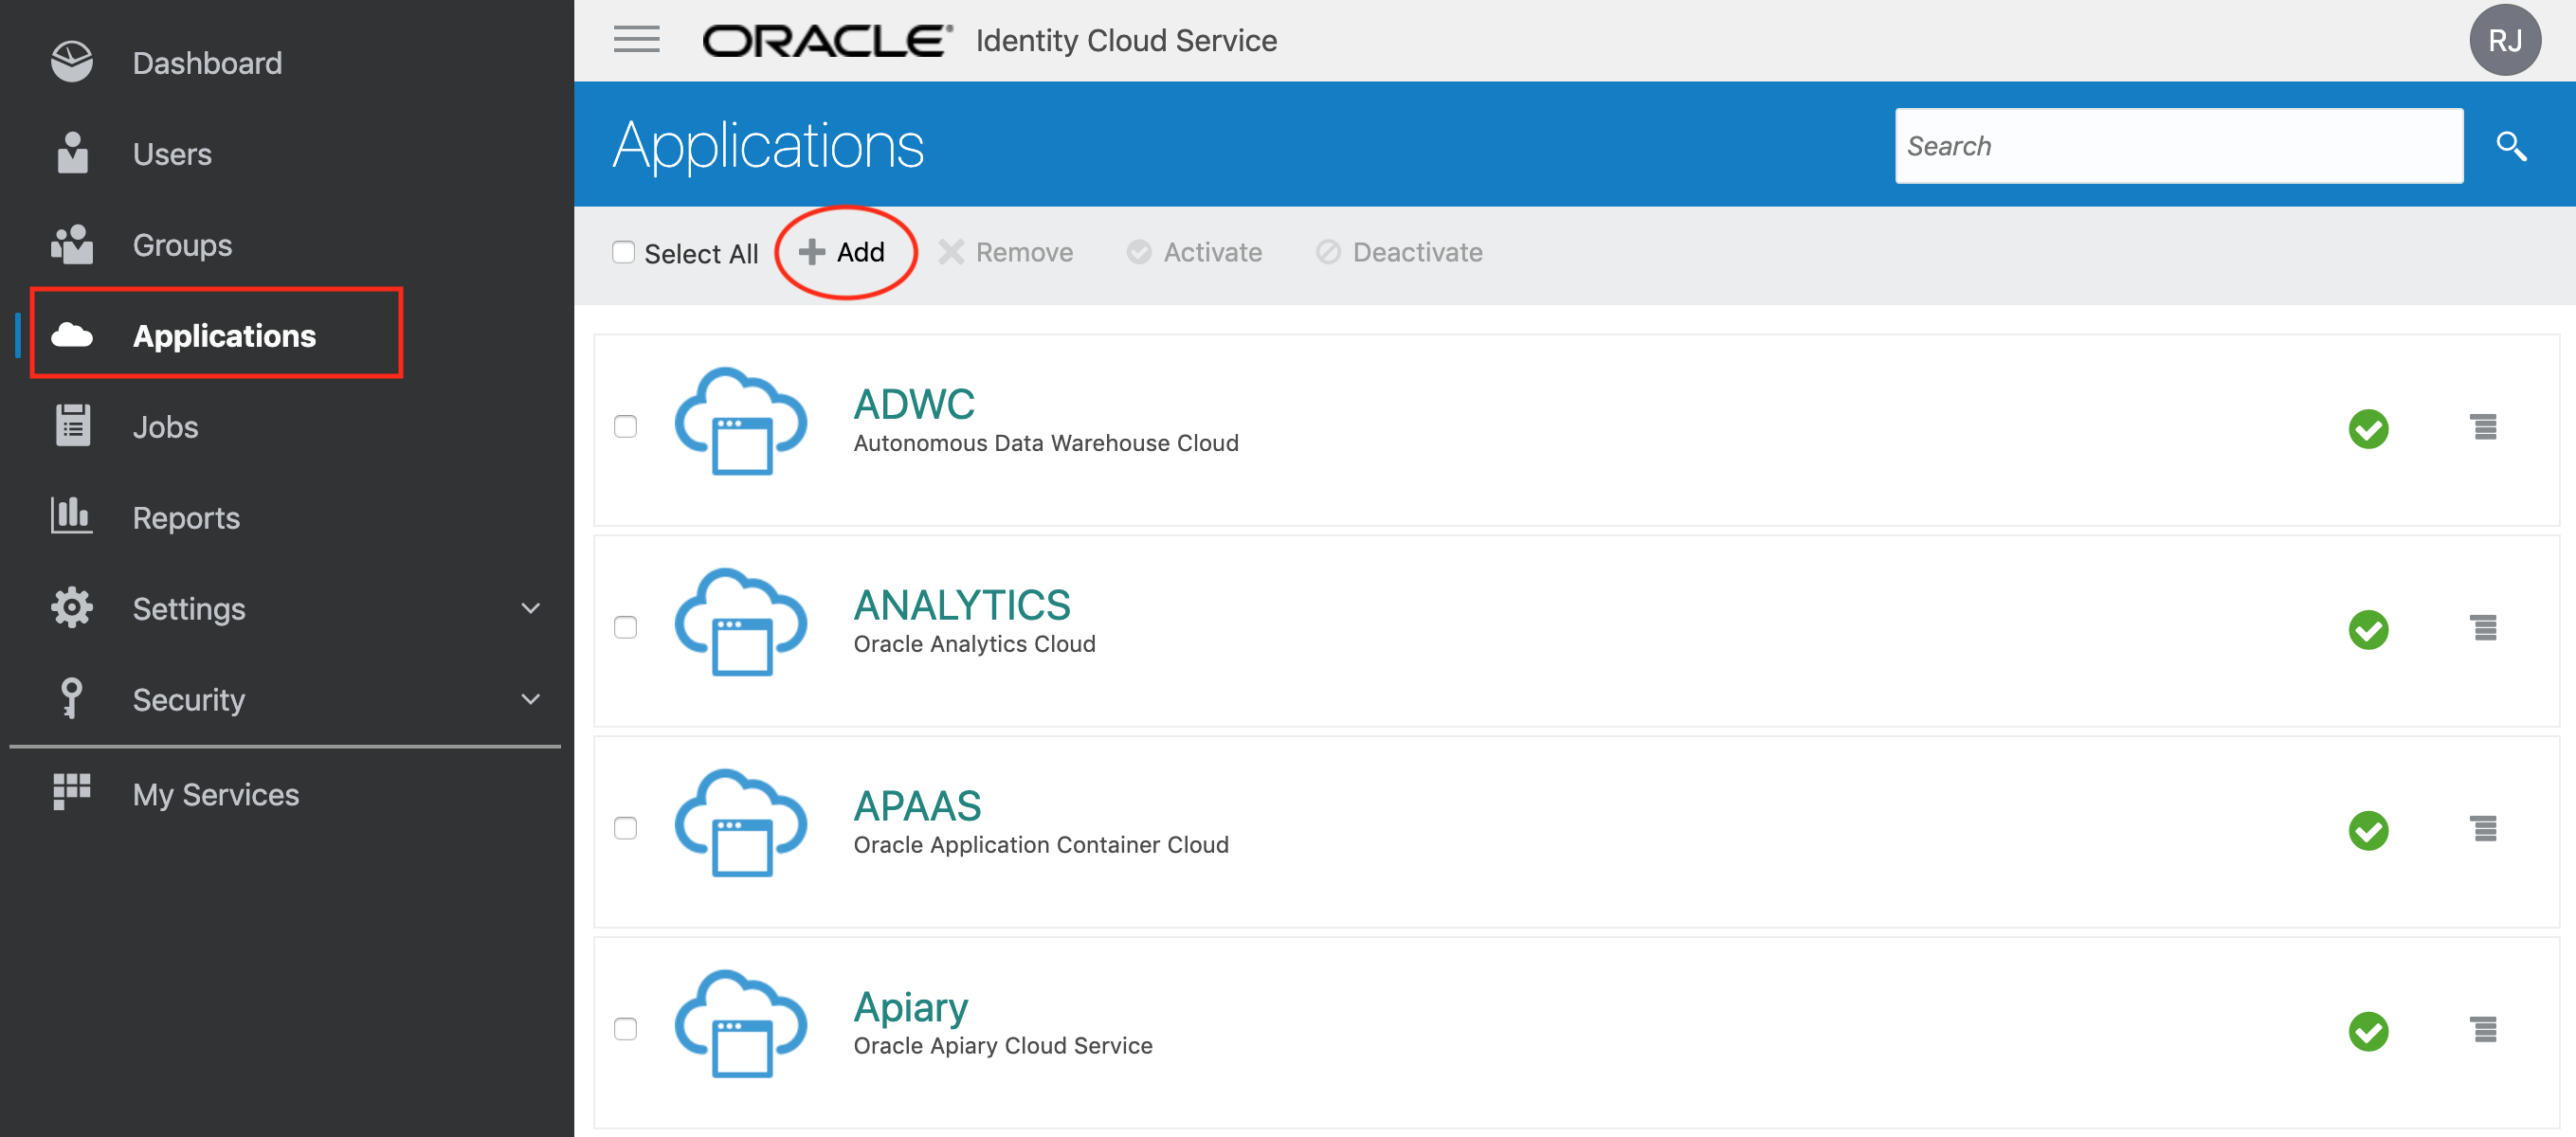
Task: Open the APAAS row action menu icon
Action: pyautogui.click(x=2484, y=829)
